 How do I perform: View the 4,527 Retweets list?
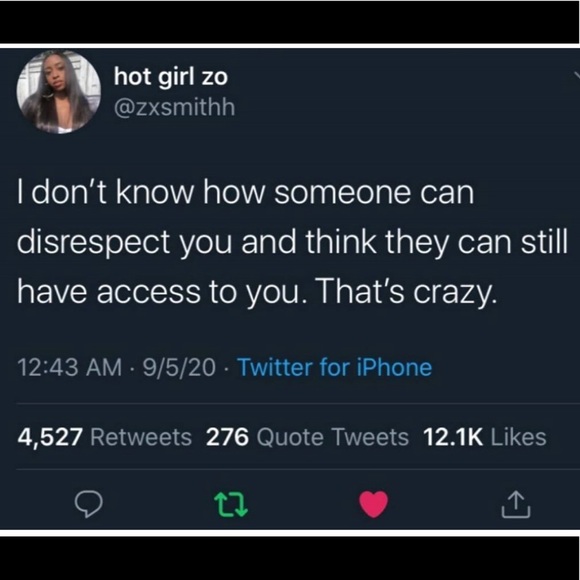[104, 437]
